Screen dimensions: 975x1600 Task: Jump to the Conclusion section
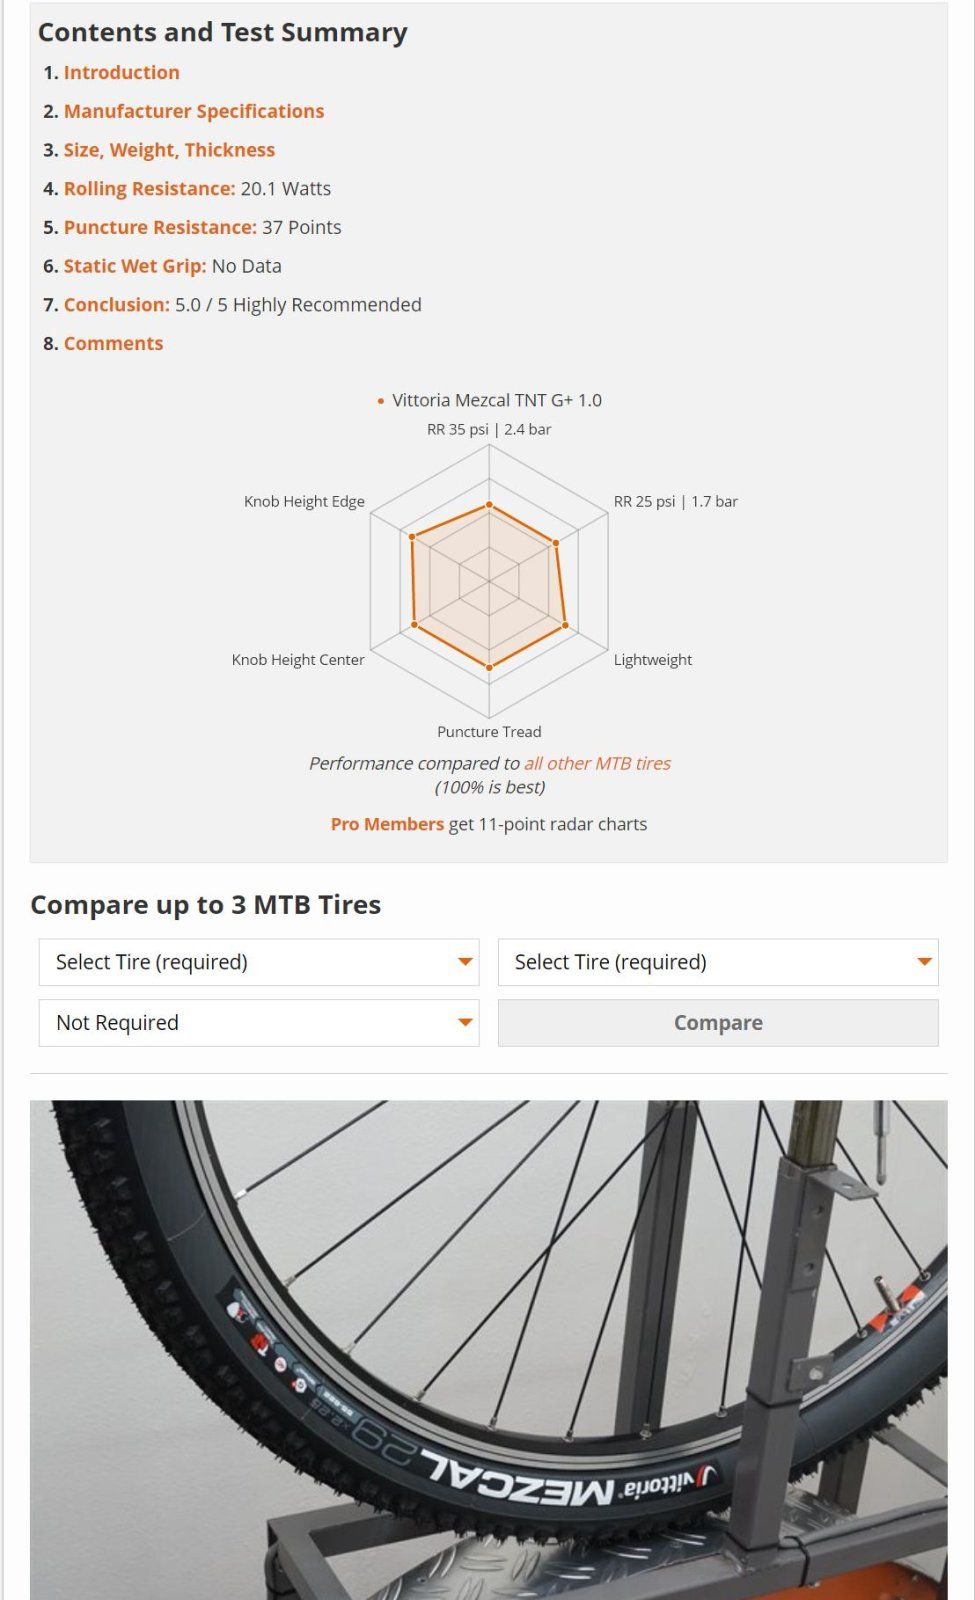click(116, 305)
